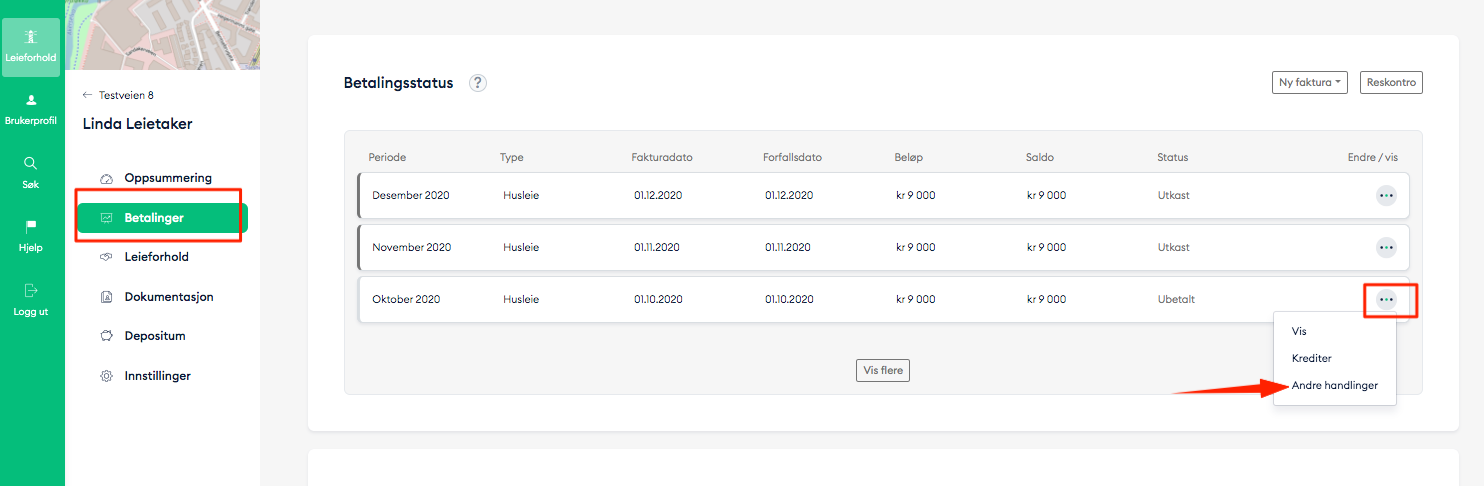Click the Reskontro button
Viewport: 1484px width, 486px height.
[x=1391, y=83]
